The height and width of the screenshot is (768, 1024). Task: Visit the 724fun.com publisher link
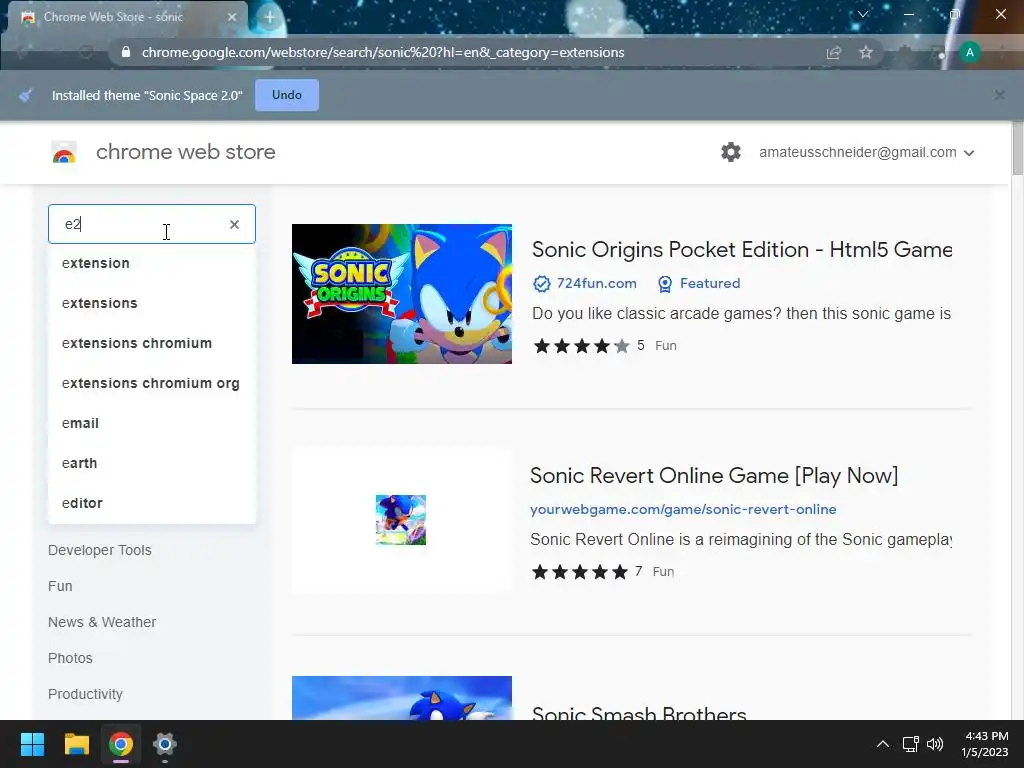pos(596,283)
